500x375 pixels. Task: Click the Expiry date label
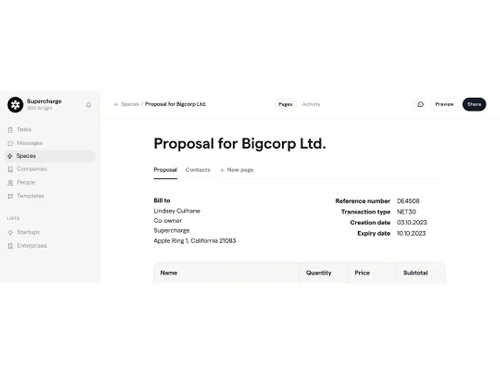tap(374, 234)
